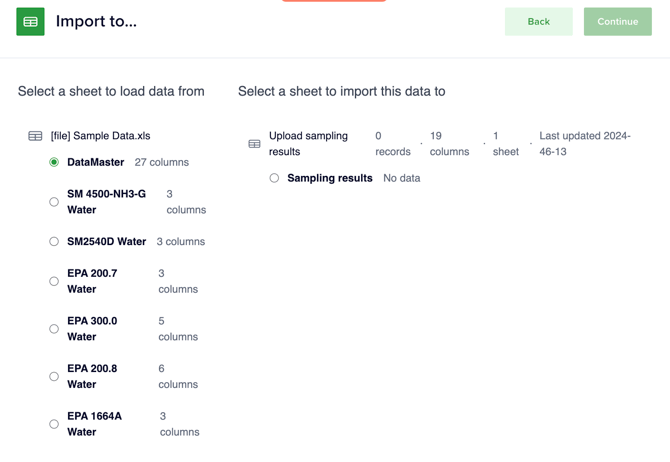Select the SM 4500-NH3-G Water radio button

click(54, 202)
